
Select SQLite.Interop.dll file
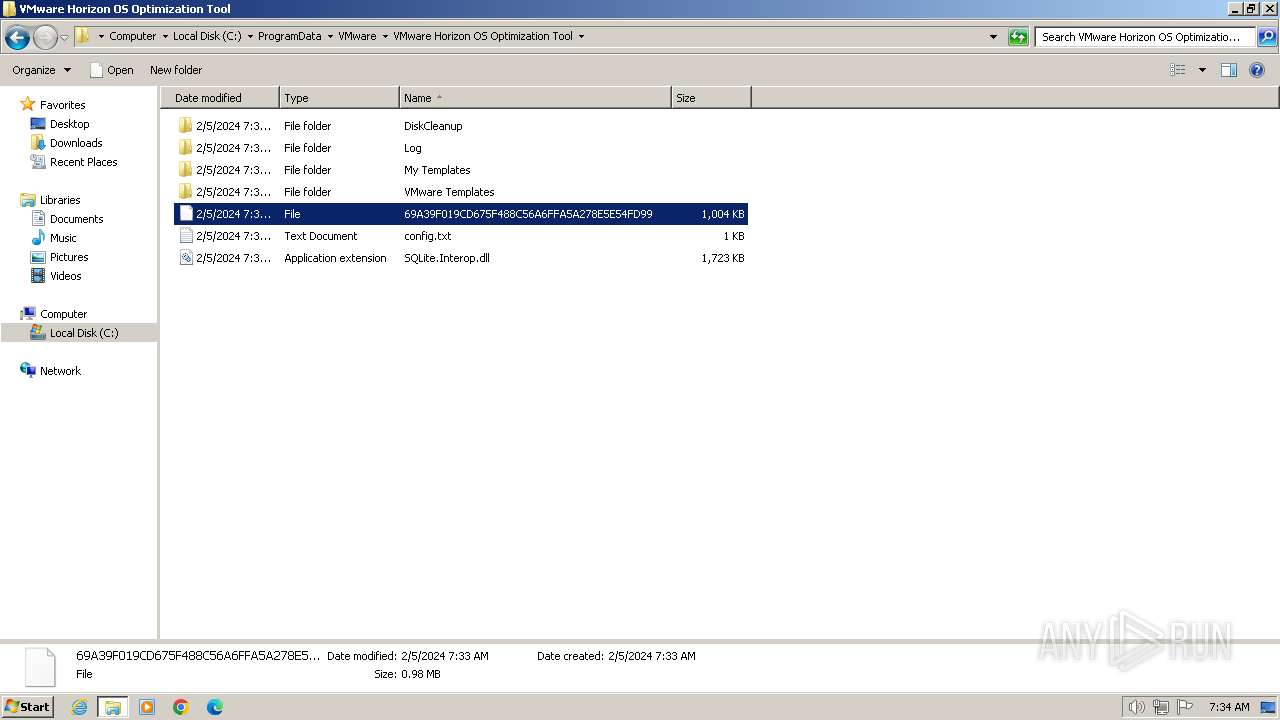click(x=460, y=258)
